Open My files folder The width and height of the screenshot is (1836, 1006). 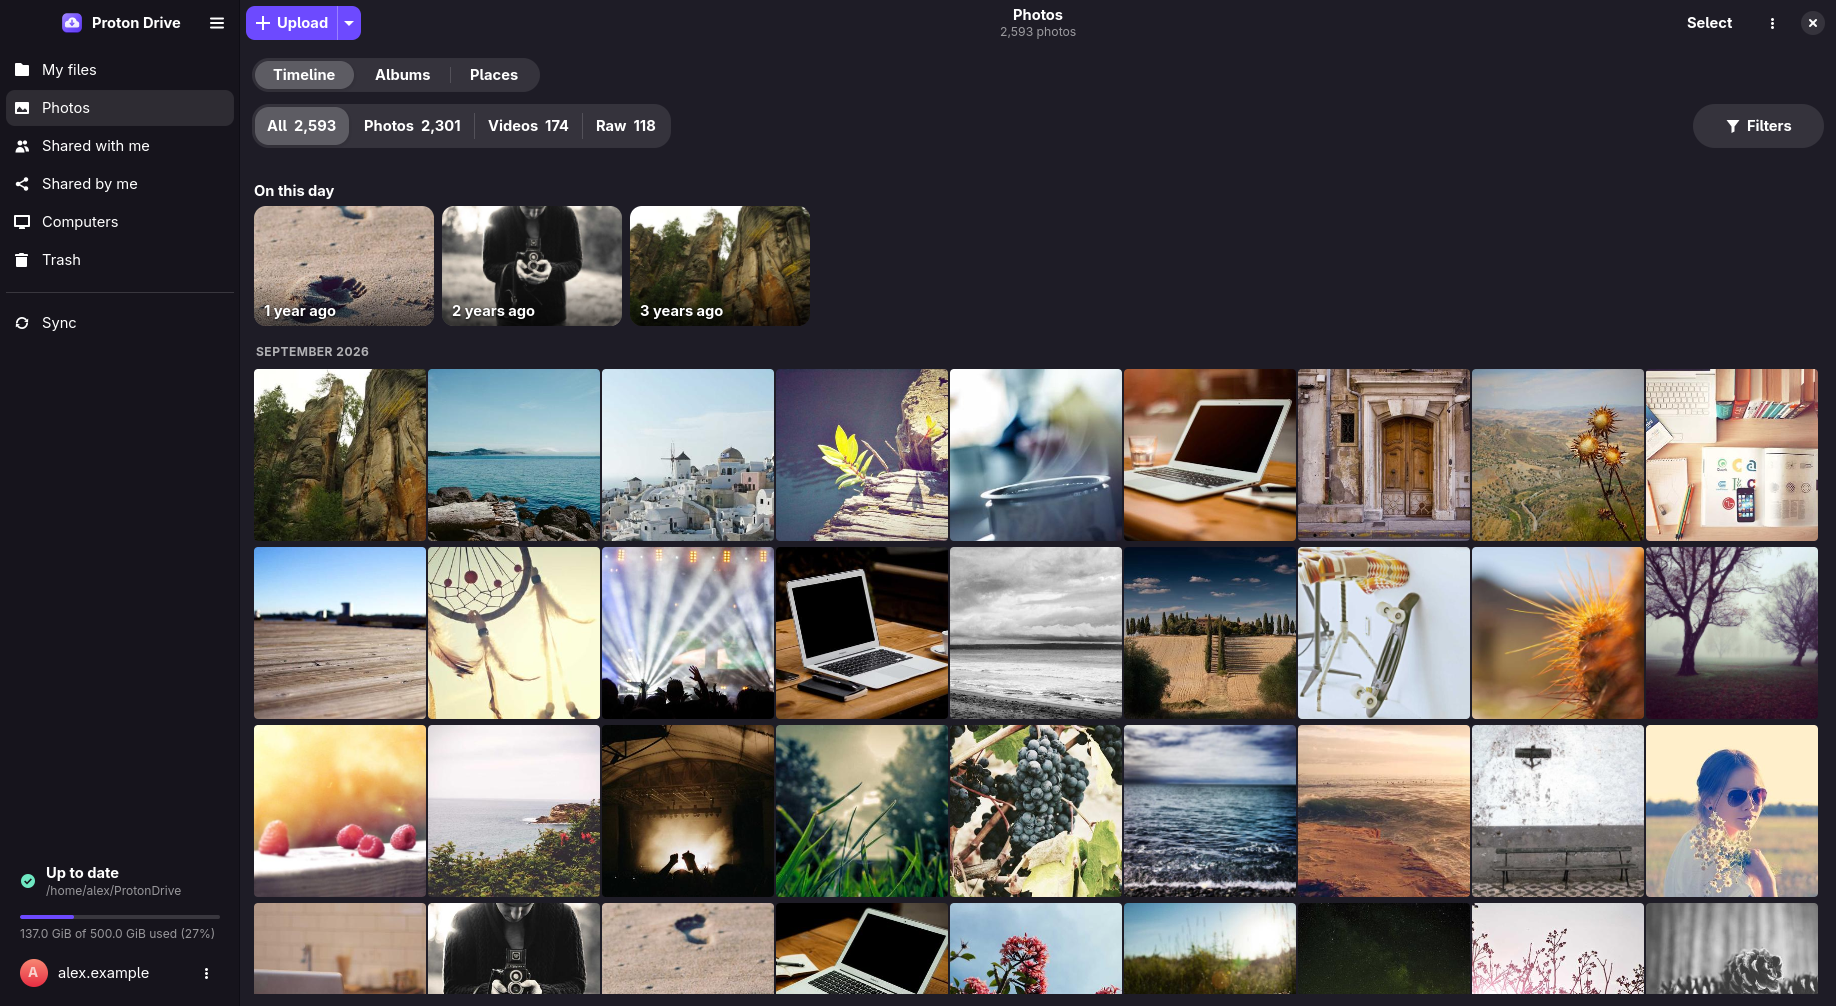coord(120,70)
